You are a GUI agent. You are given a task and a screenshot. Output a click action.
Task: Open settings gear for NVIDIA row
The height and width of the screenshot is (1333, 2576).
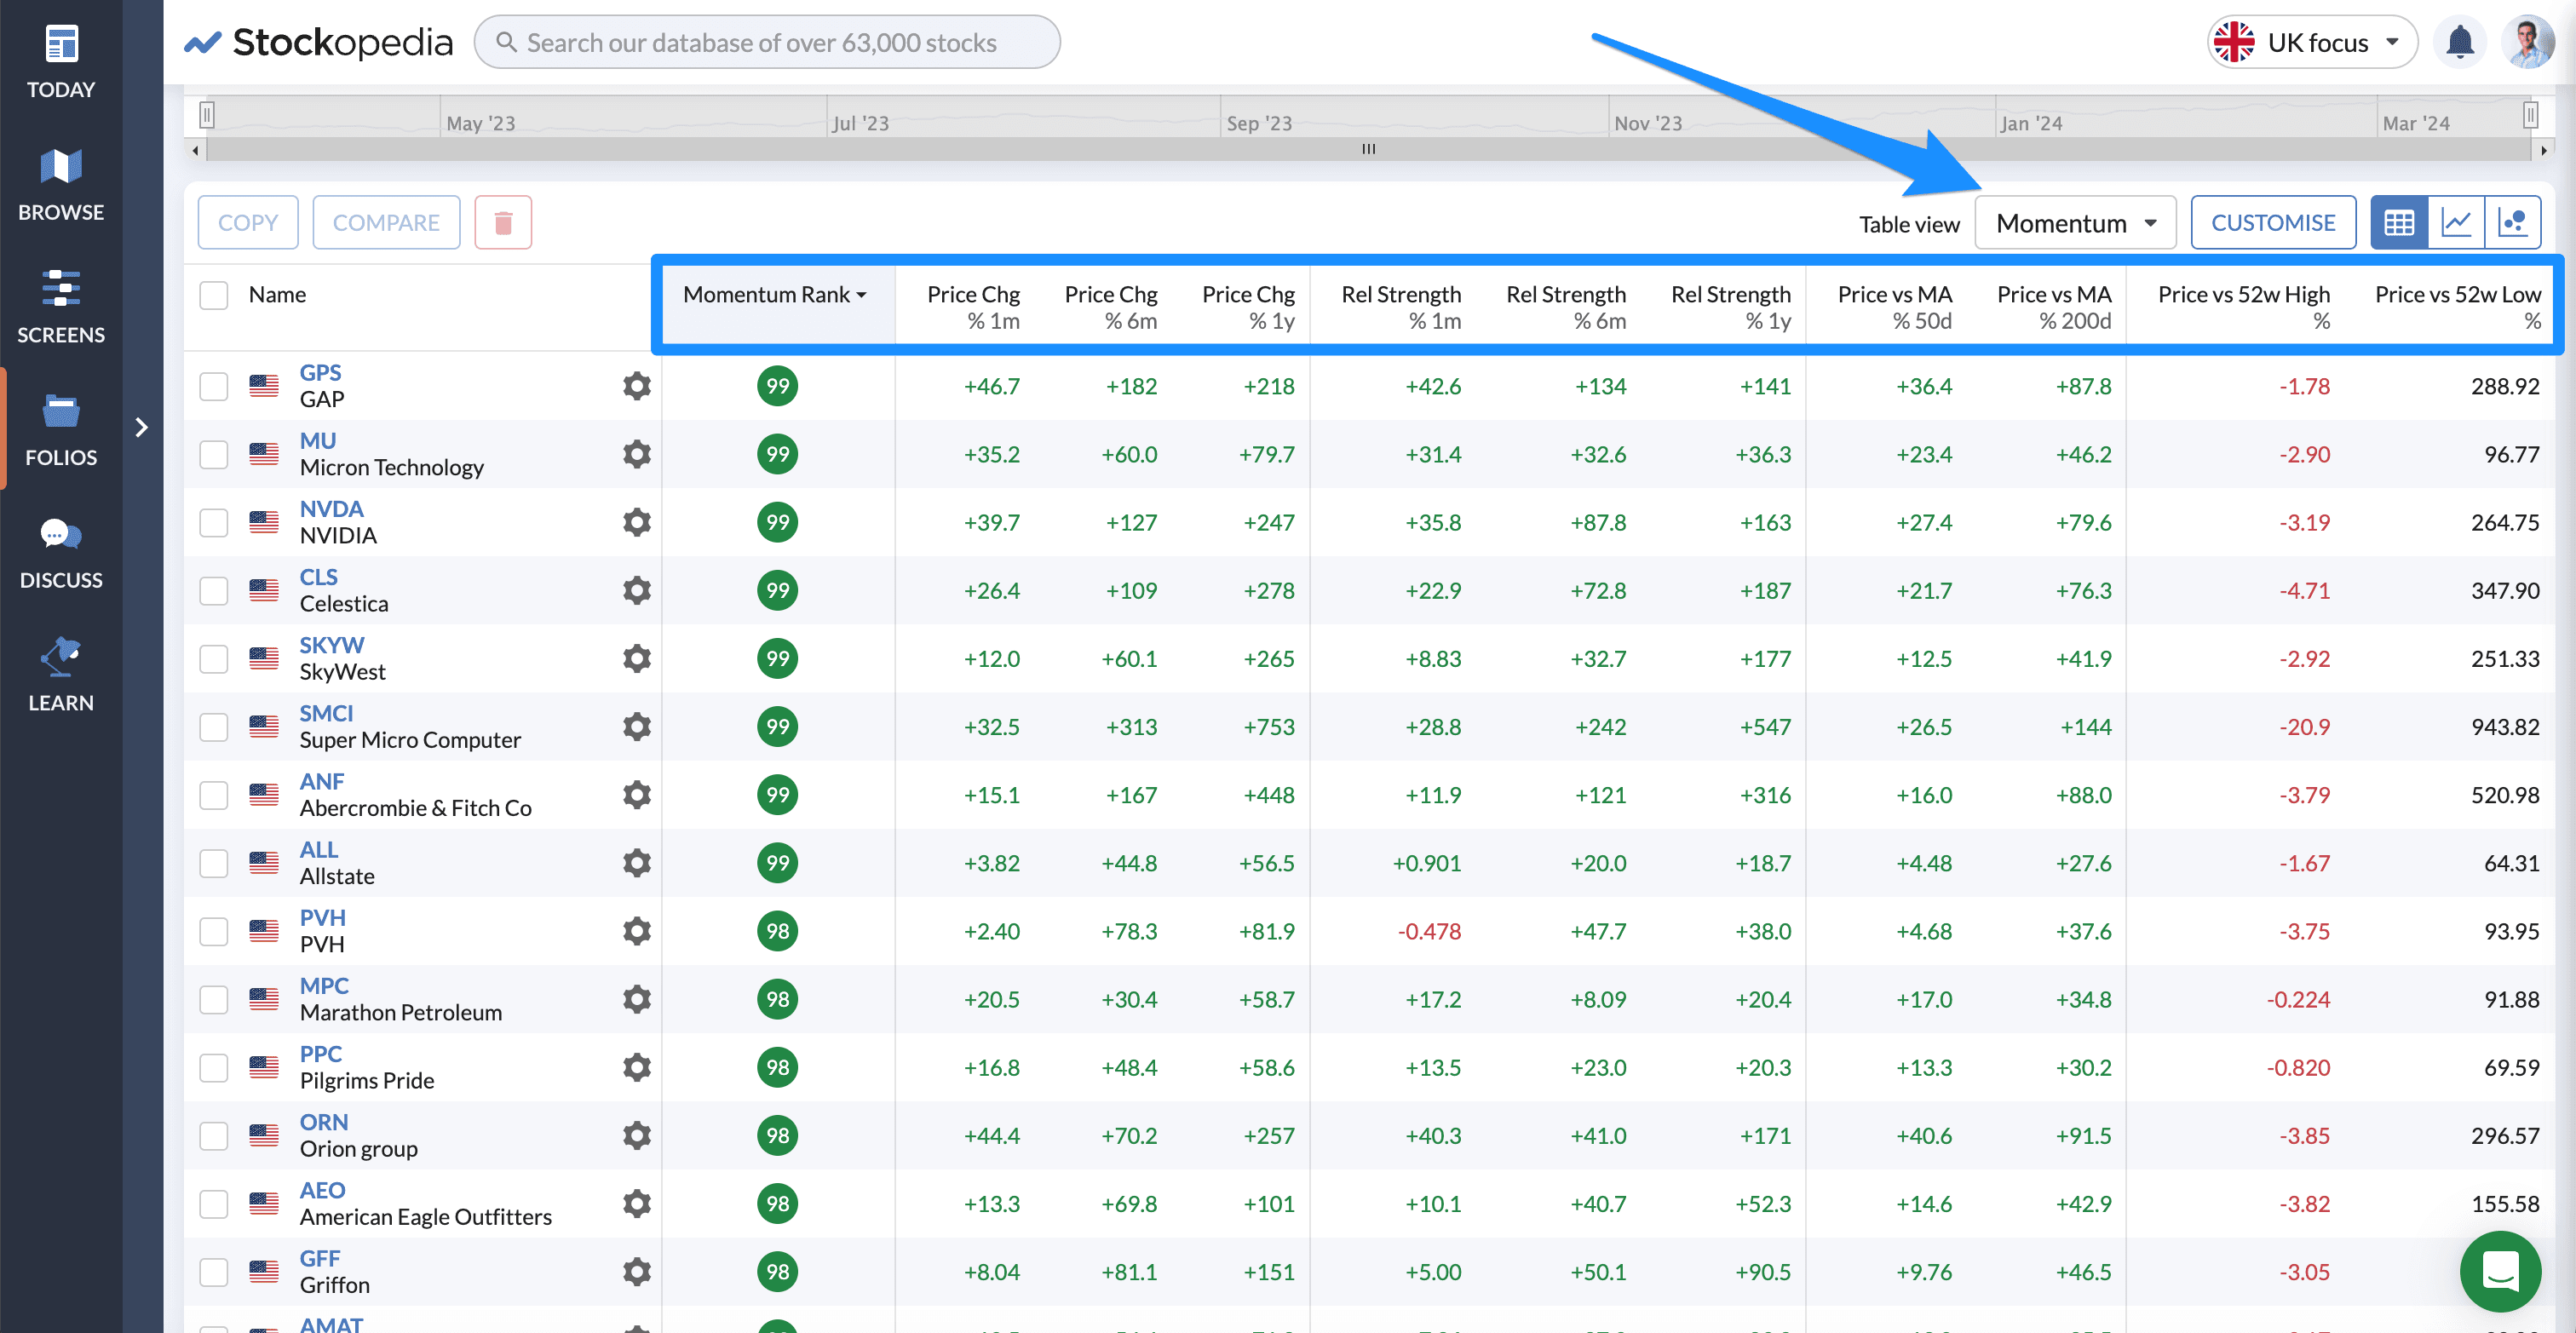tap(636, 522)
